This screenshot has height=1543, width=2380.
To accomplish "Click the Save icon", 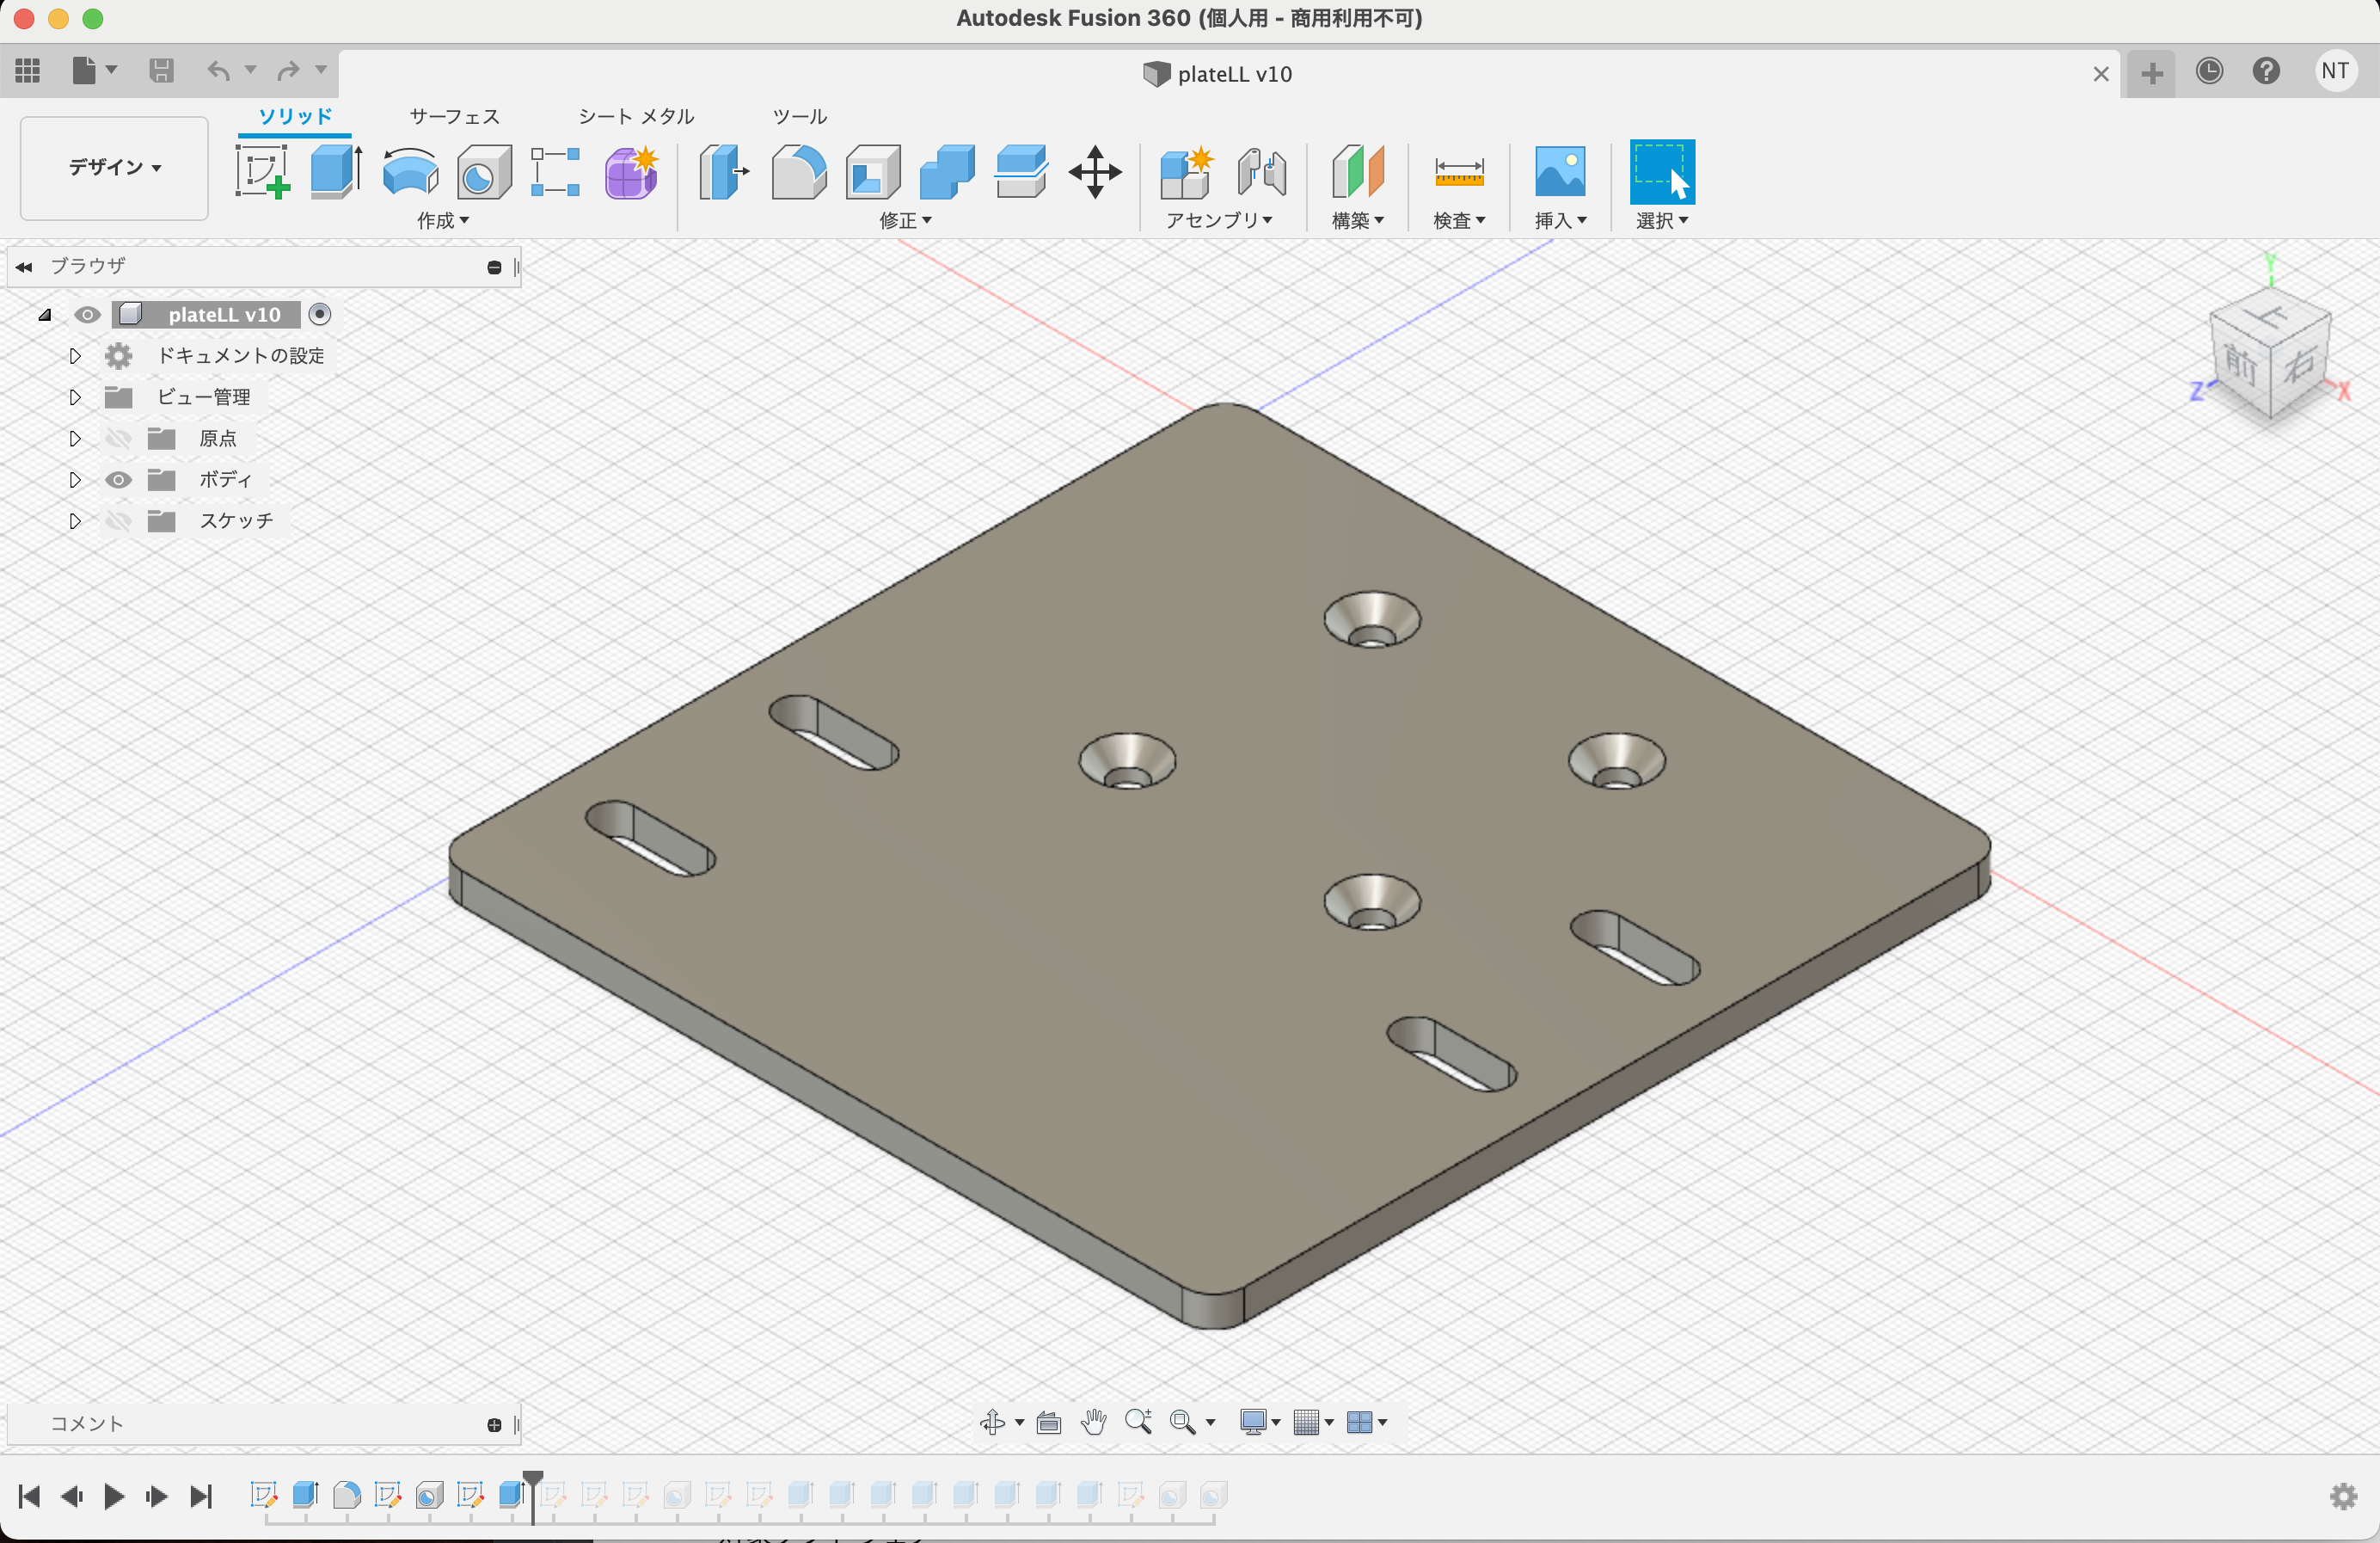I will 161,70.
